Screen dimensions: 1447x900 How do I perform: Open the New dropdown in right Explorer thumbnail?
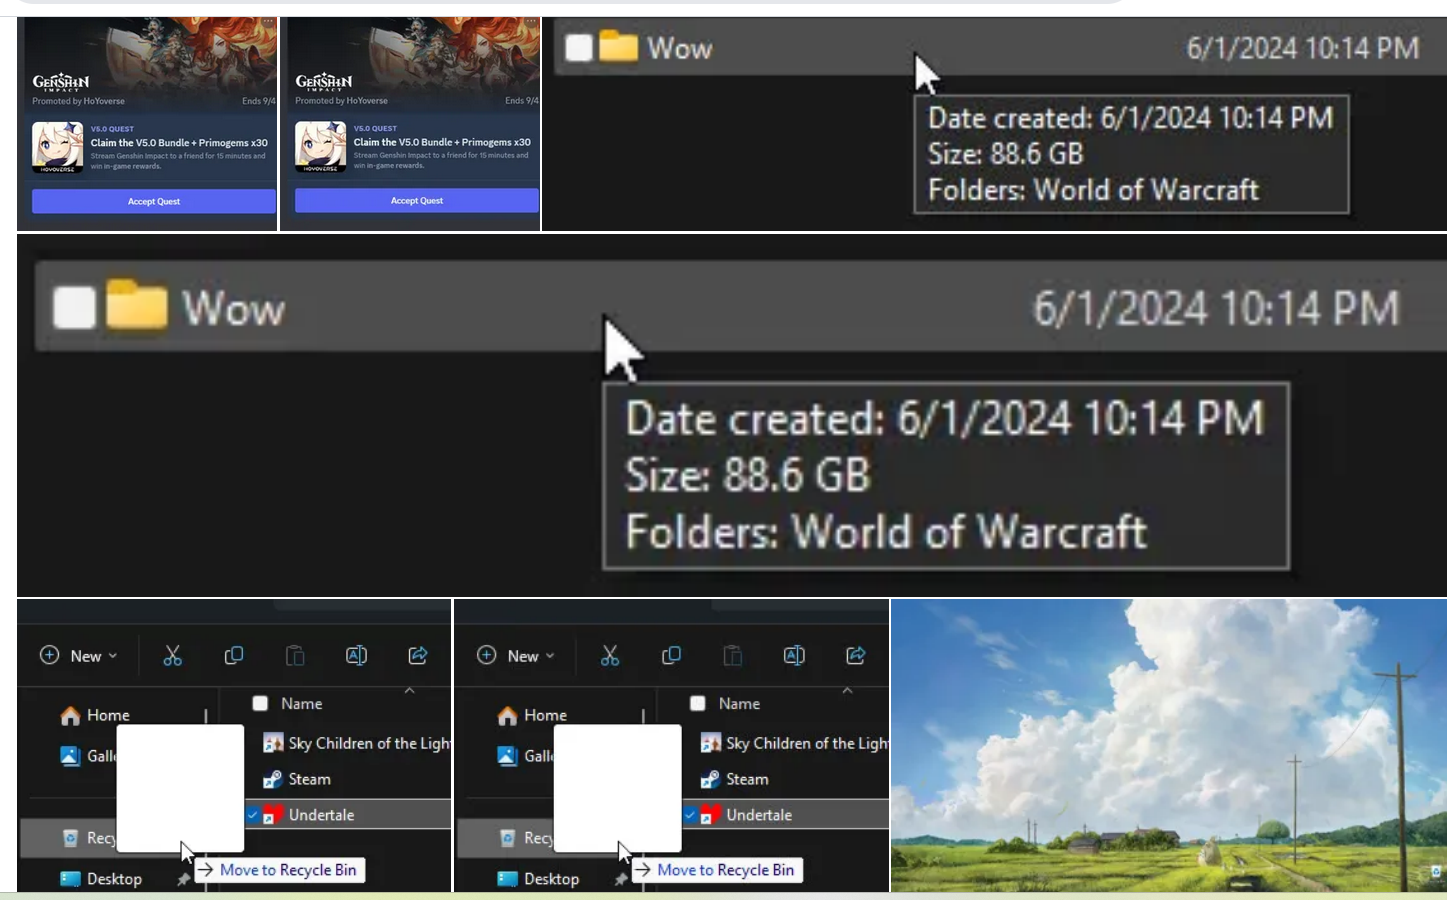coord(516,656)
